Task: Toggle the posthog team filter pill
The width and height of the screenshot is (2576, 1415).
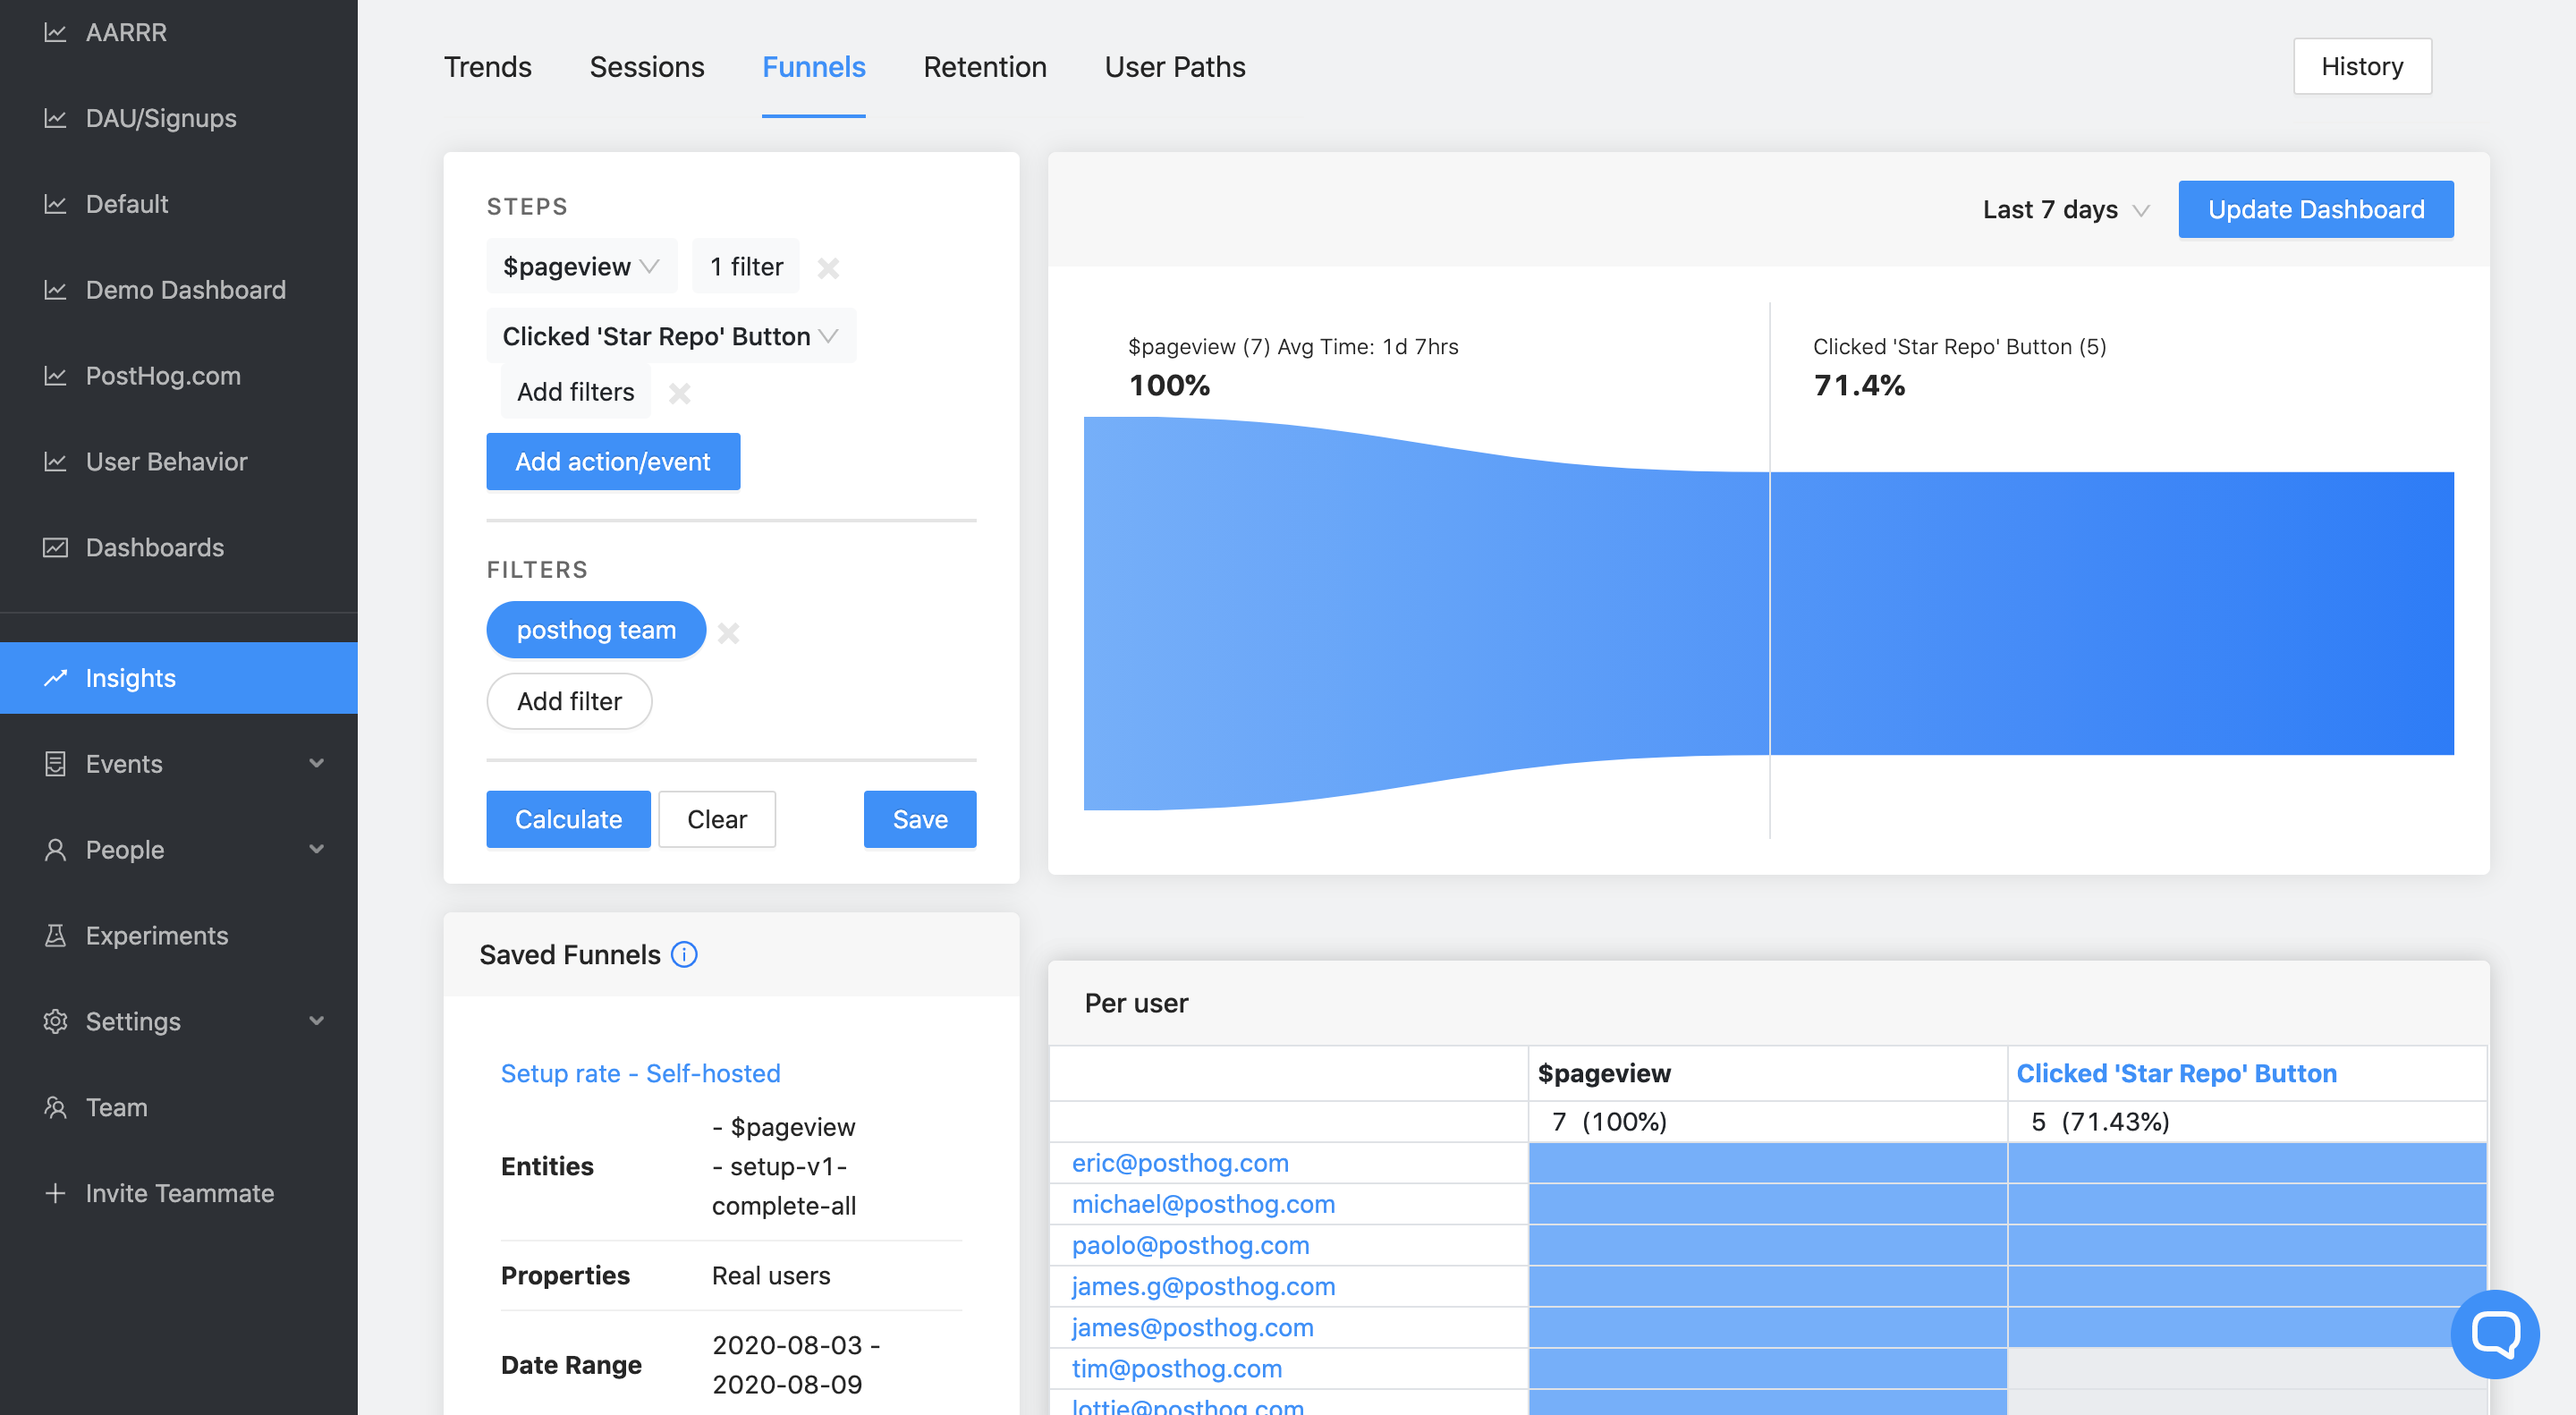Action: [x=596, y=630]
